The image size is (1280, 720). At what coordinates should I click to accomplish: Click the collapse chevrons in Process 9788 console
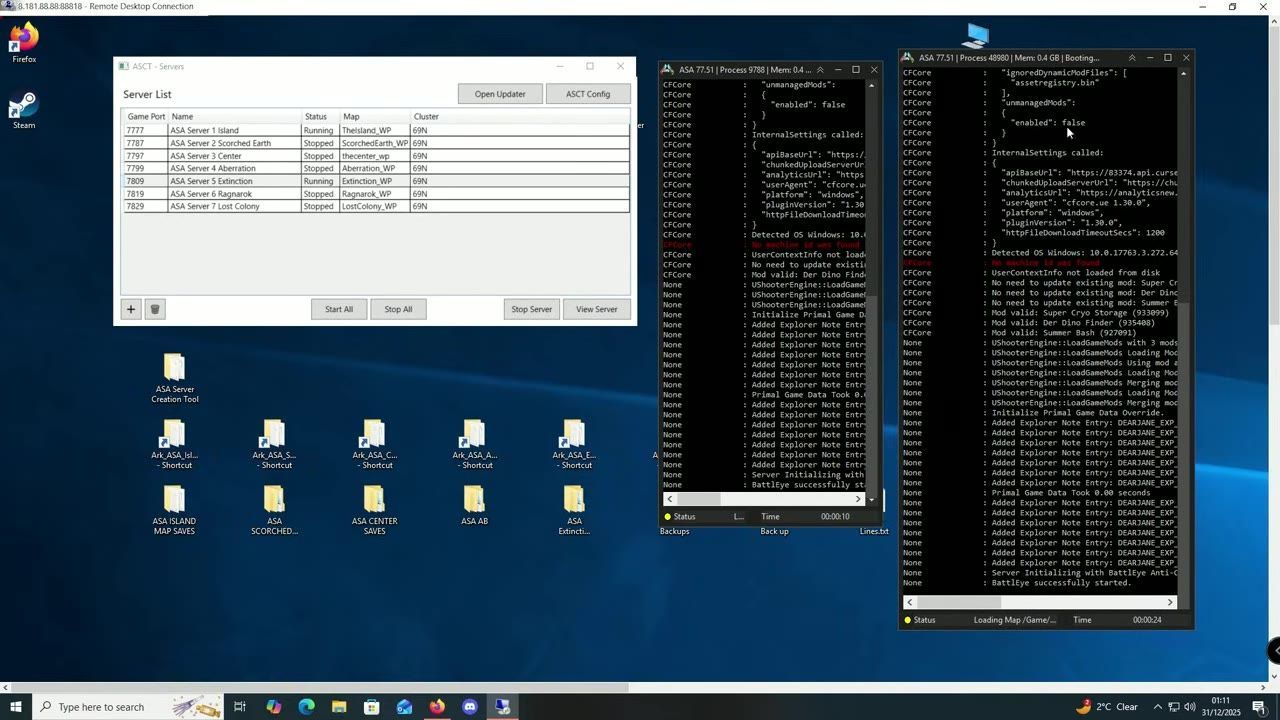click(x=820, y=70)
